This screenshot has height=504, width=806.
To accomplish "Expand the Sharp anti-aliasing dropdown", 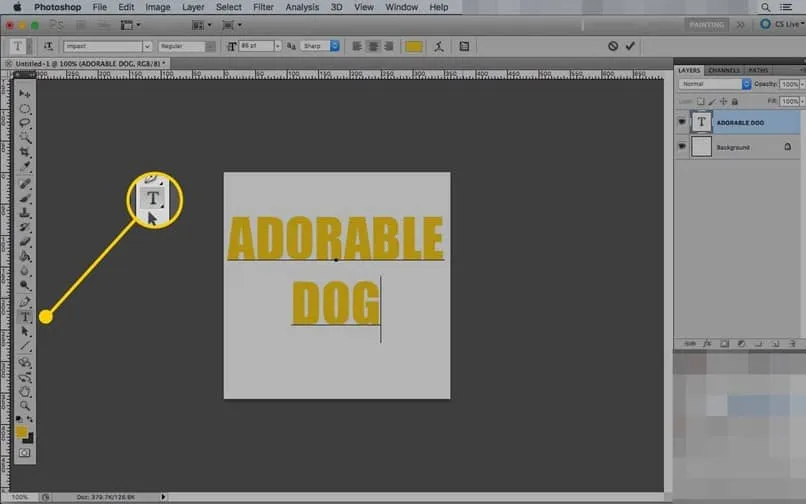I will [x=335, y=46].
